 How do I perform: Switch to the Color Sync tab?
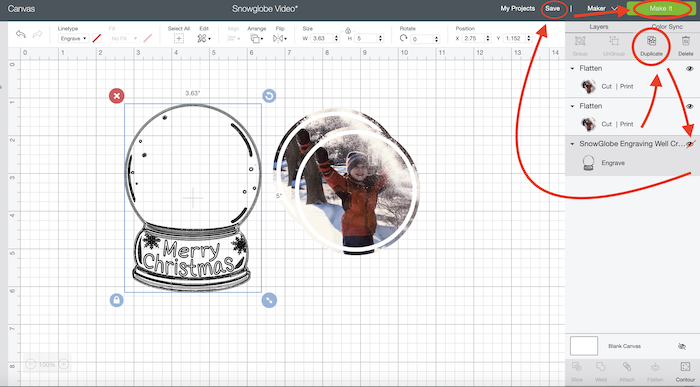[x=667, y=27]
